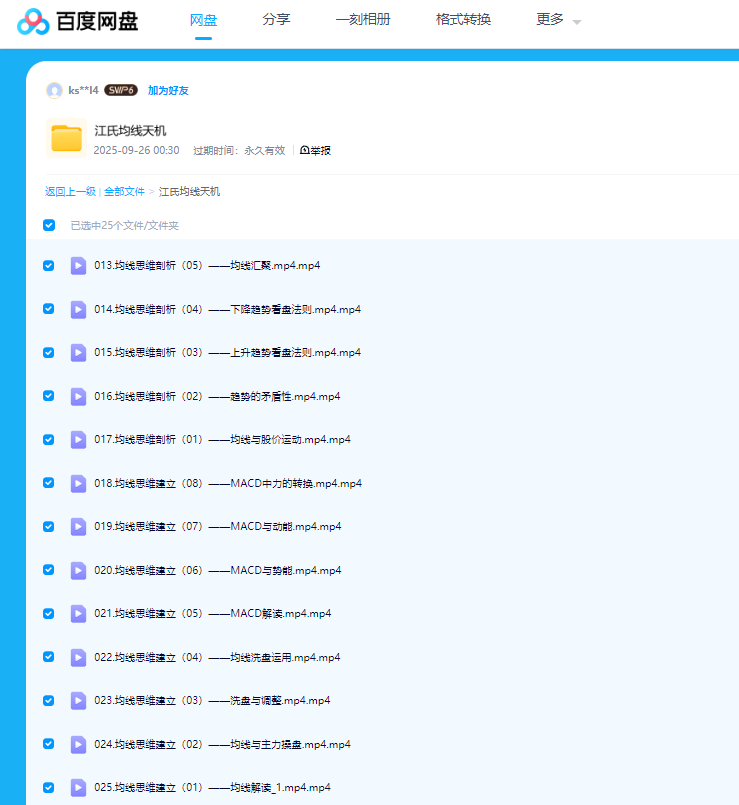Click the Baidu Netdisk logo icon
Viewport: 739px width, 805px height.
click(33, 21)
